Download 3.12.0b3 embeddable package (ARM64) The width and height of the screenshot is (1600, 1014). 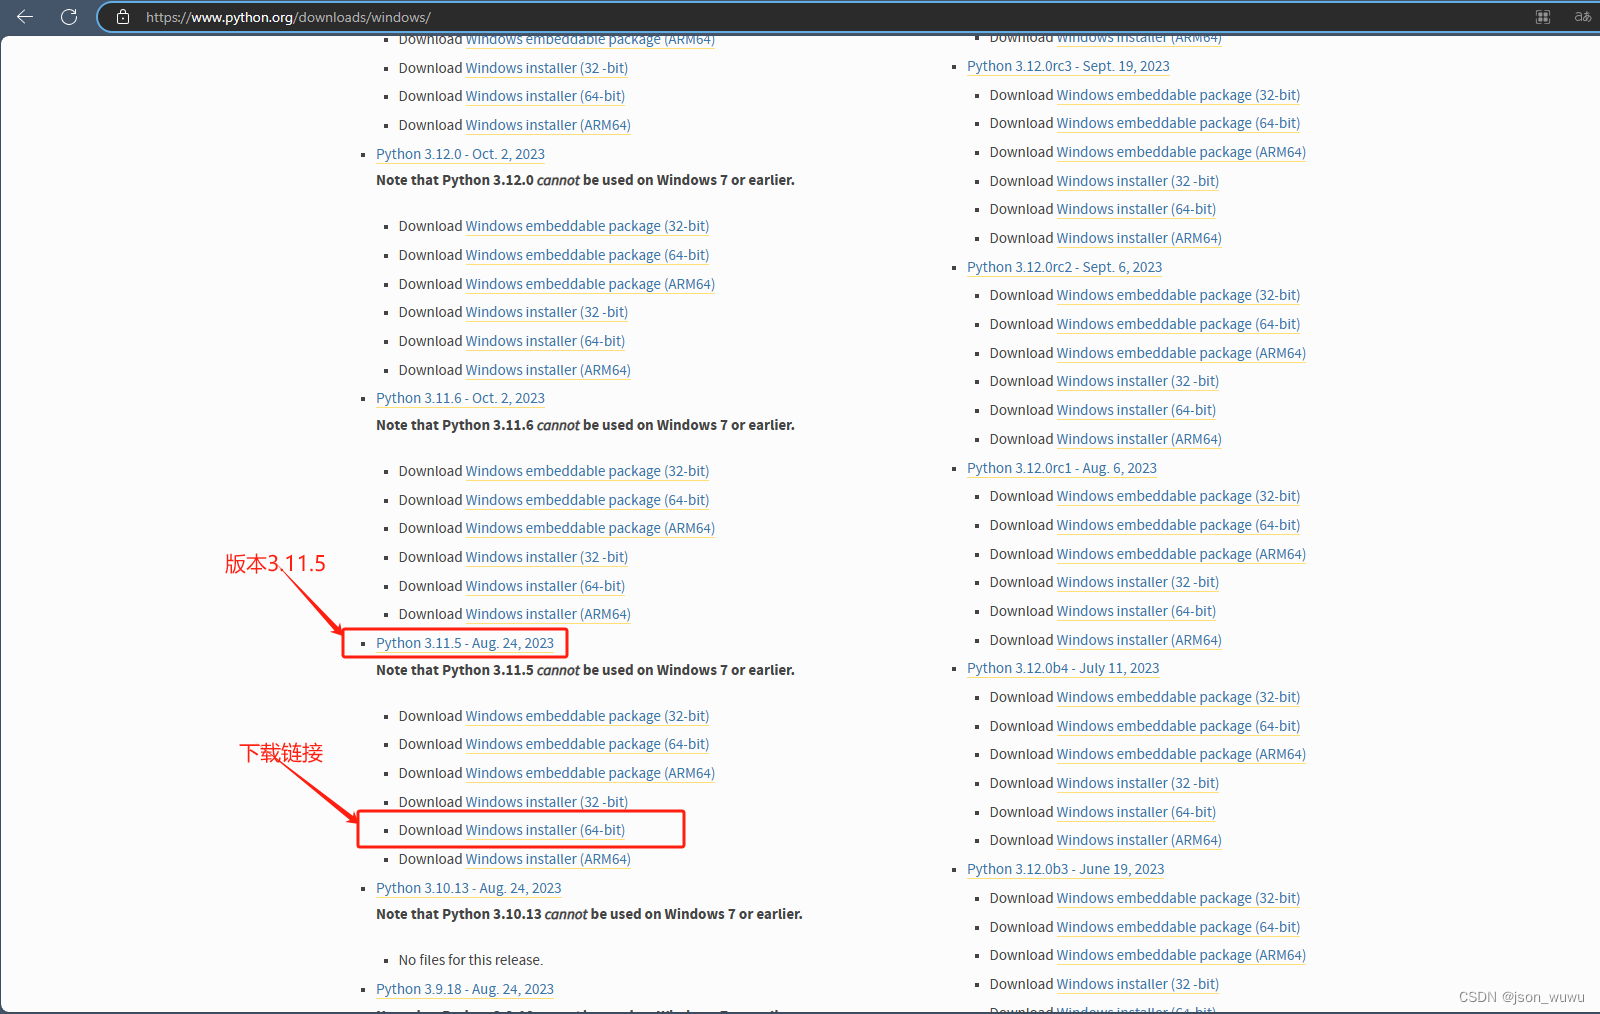[x=1181, y=955]
